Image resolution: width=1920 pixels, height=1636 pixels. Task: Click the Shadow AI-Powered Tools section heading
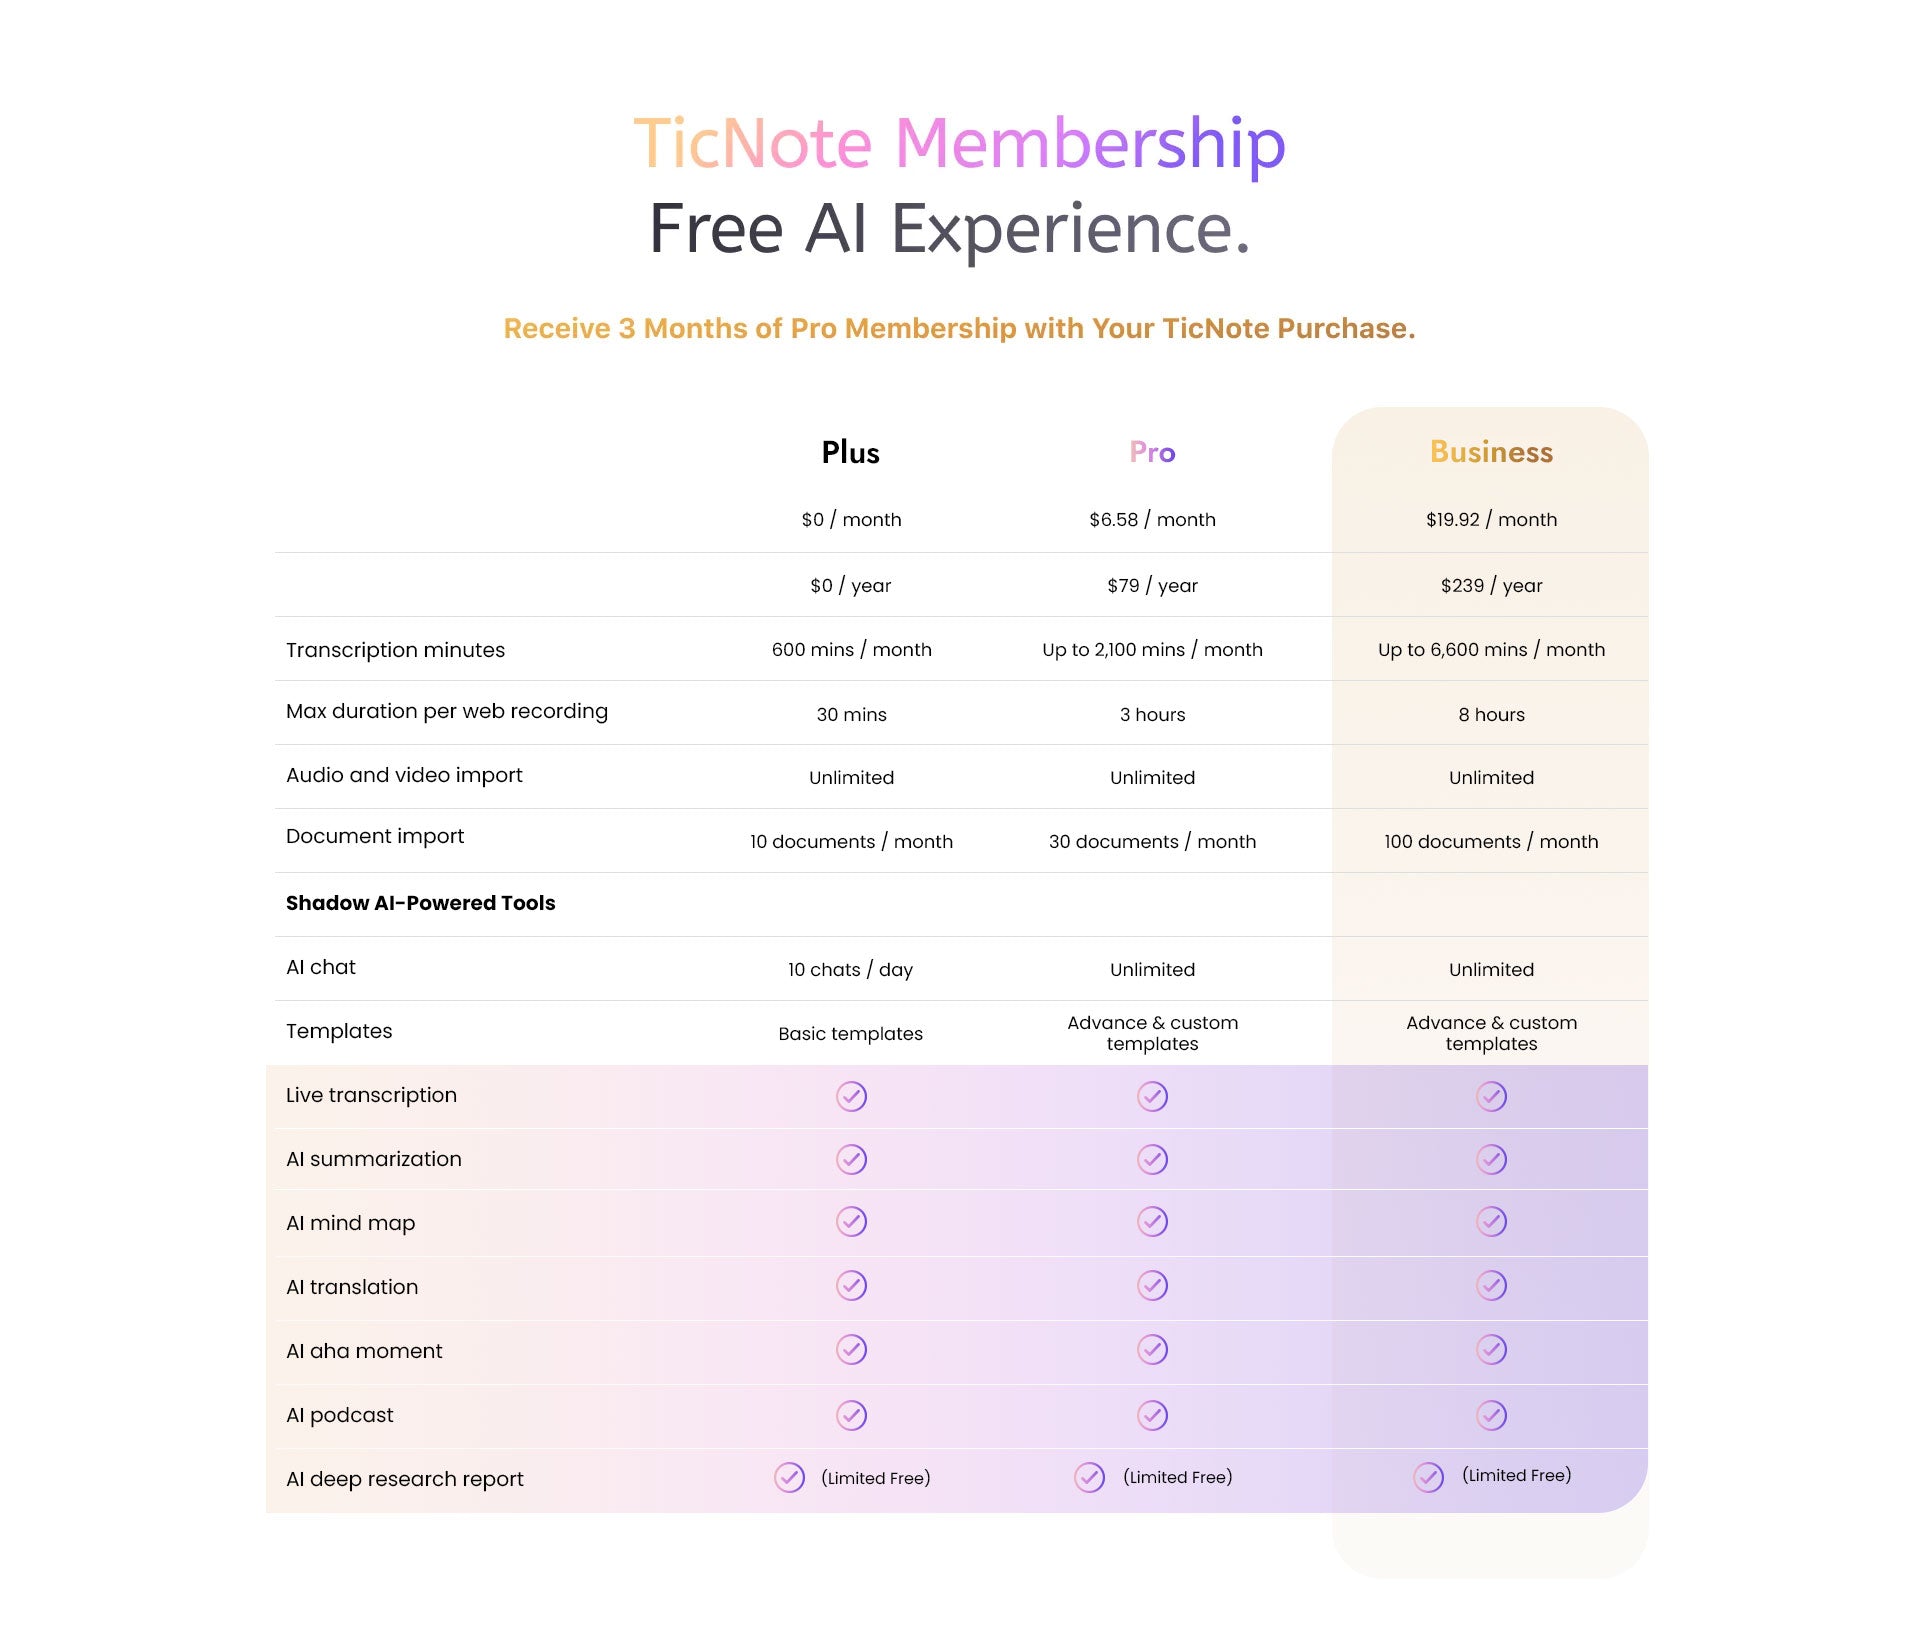(x=420, y=903)
